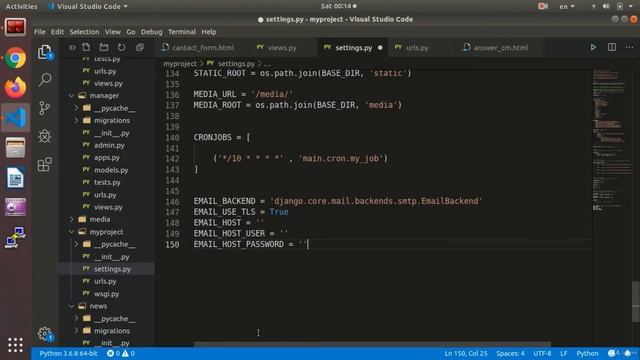This screenshot has width=640, height=360.
Task: Open the Files manager from dock
Action: (x=16, y=148)
